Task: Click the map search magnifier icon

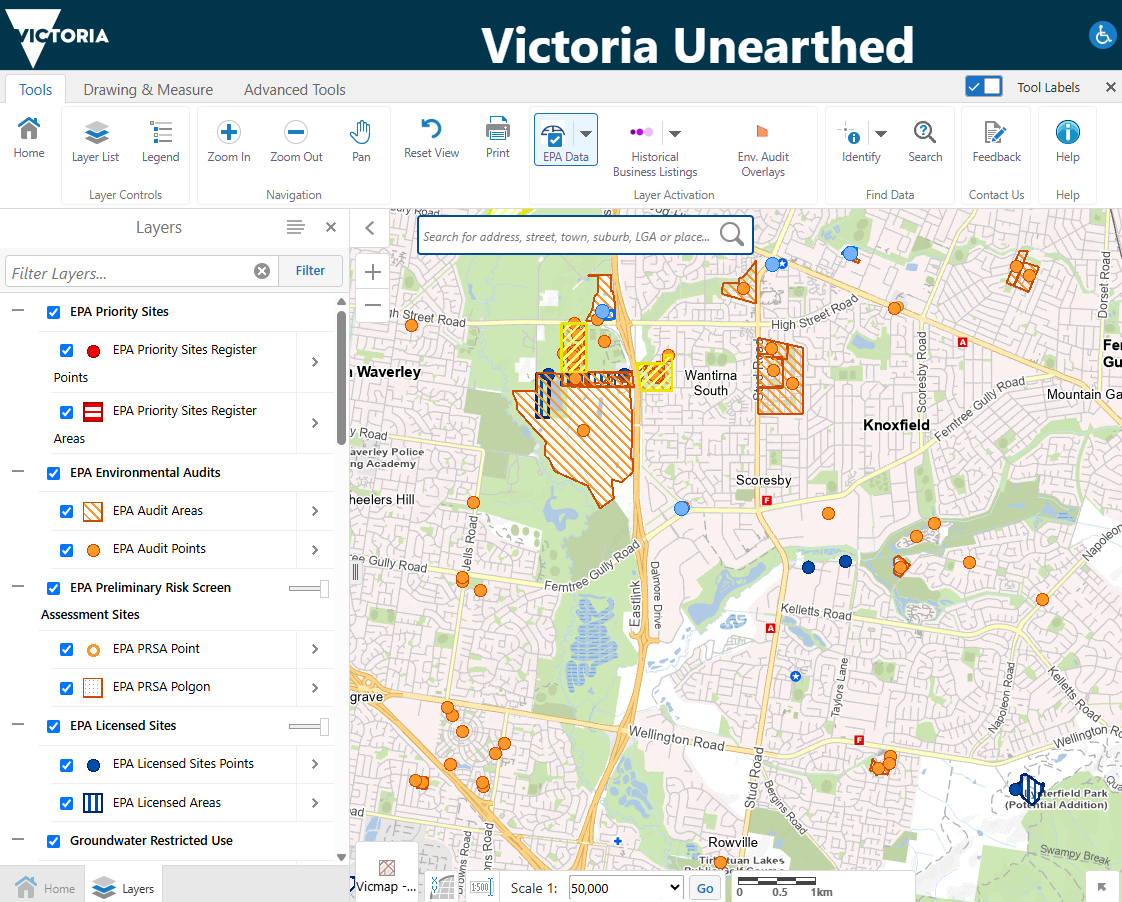Action: click(731, 235)
